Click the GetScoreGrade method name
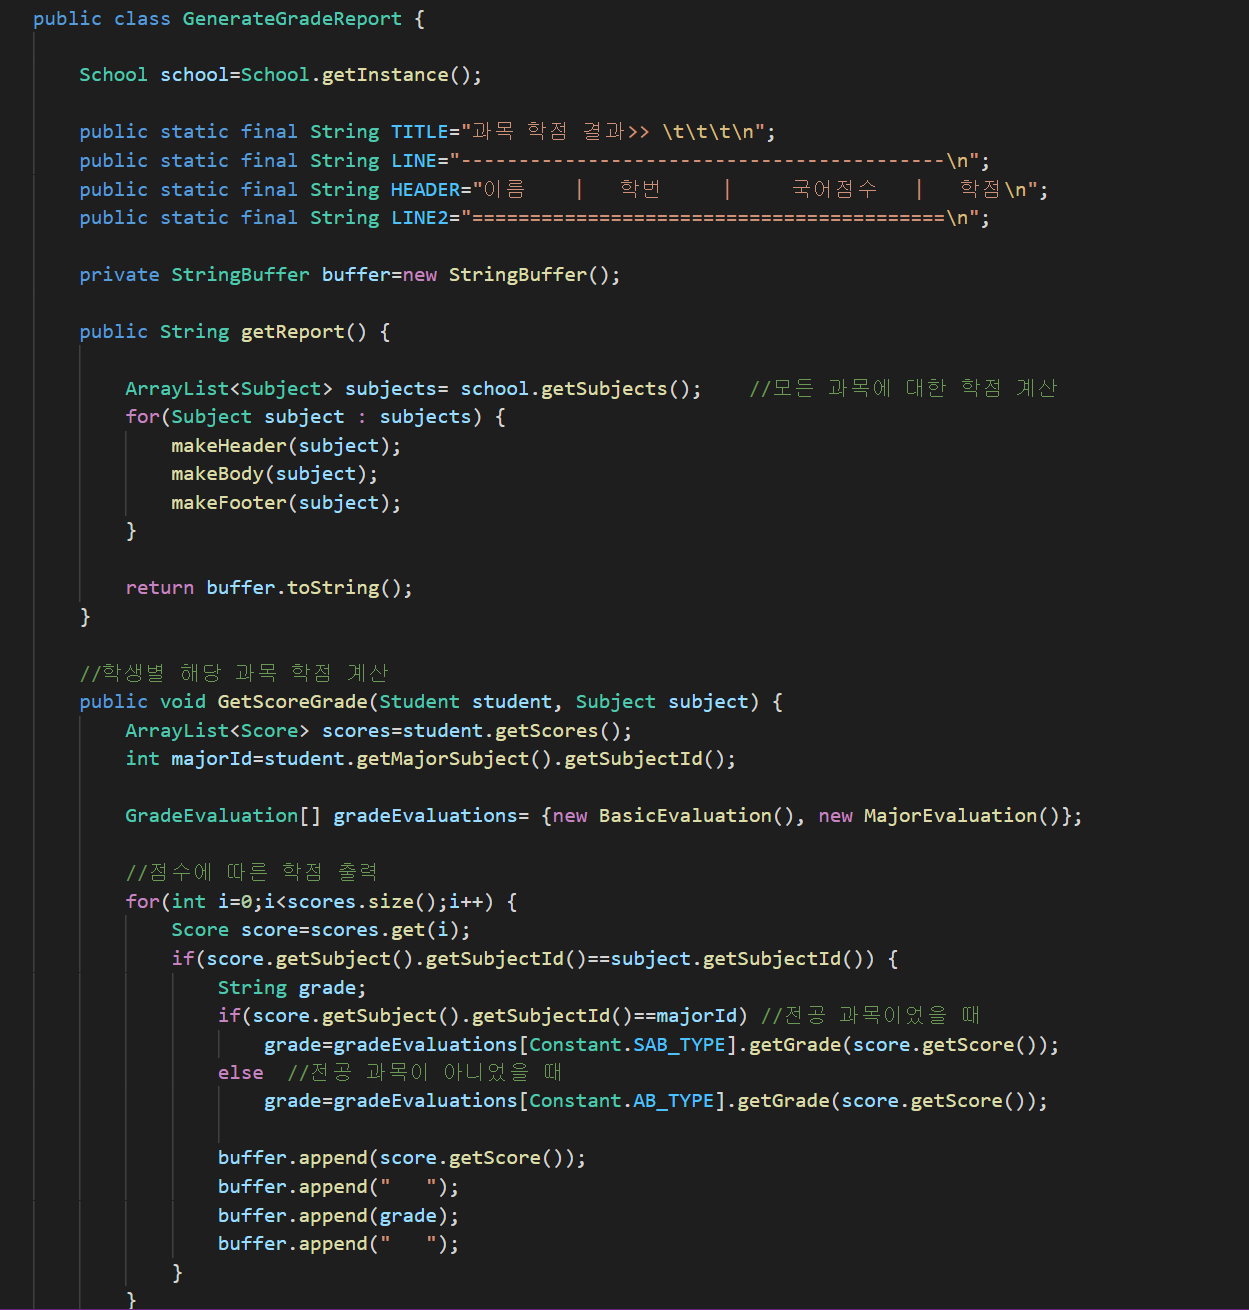 (292, 702)
